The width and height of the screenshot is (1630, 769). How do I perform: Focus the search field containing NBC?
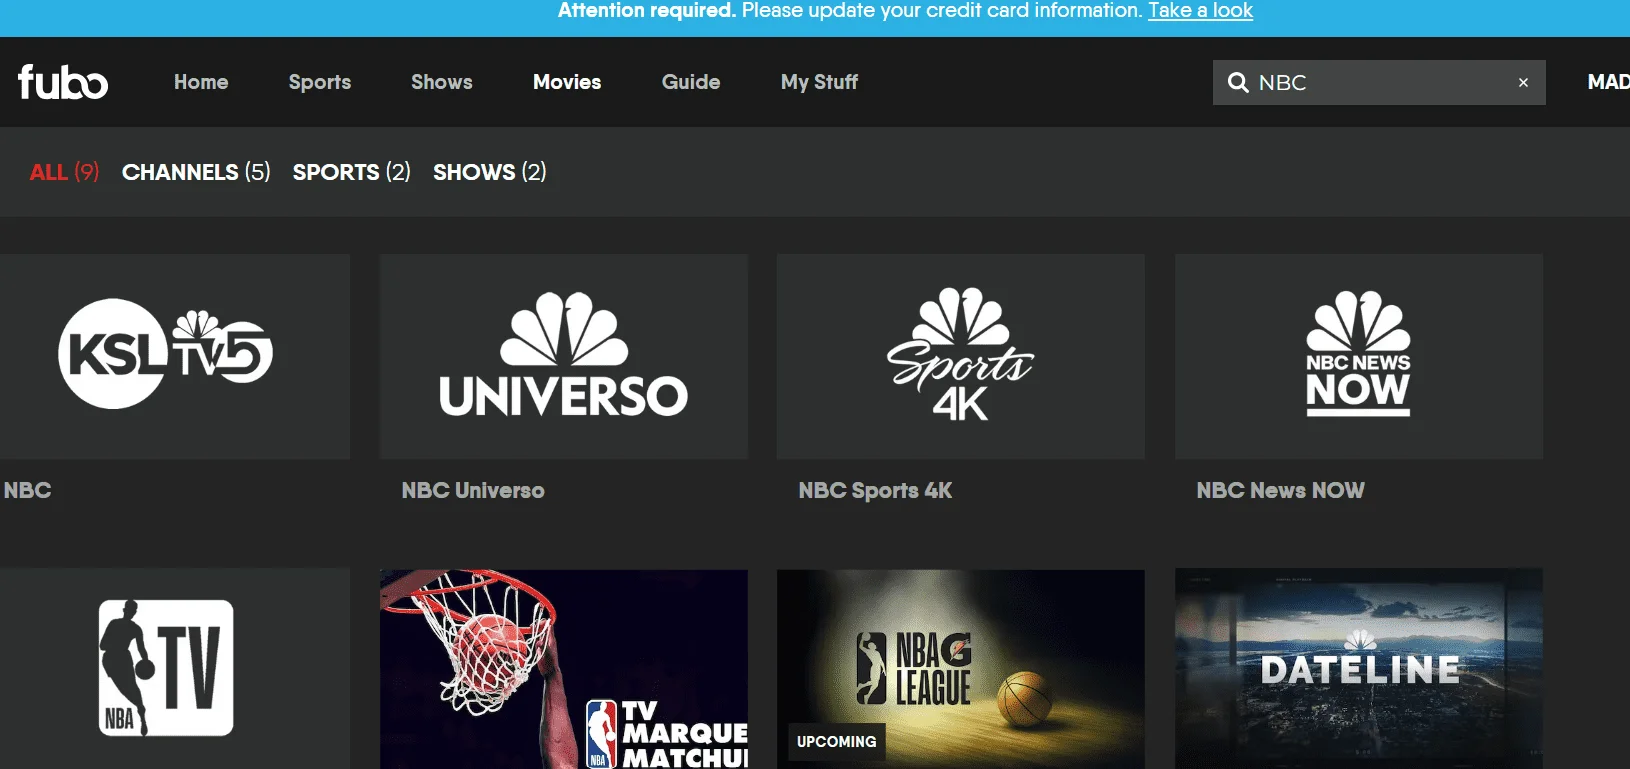pos(1379,82)
